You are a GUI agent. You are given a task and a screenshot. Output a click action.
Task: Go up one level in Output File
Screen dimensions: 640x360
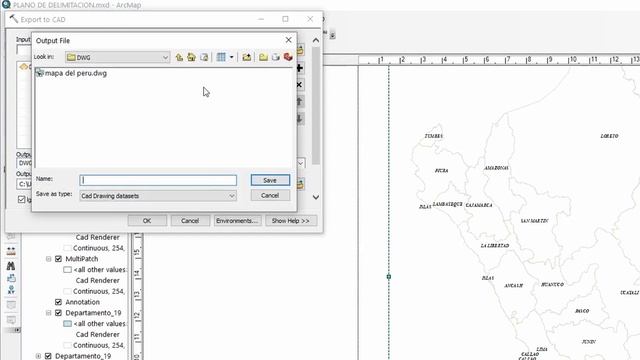179,57
